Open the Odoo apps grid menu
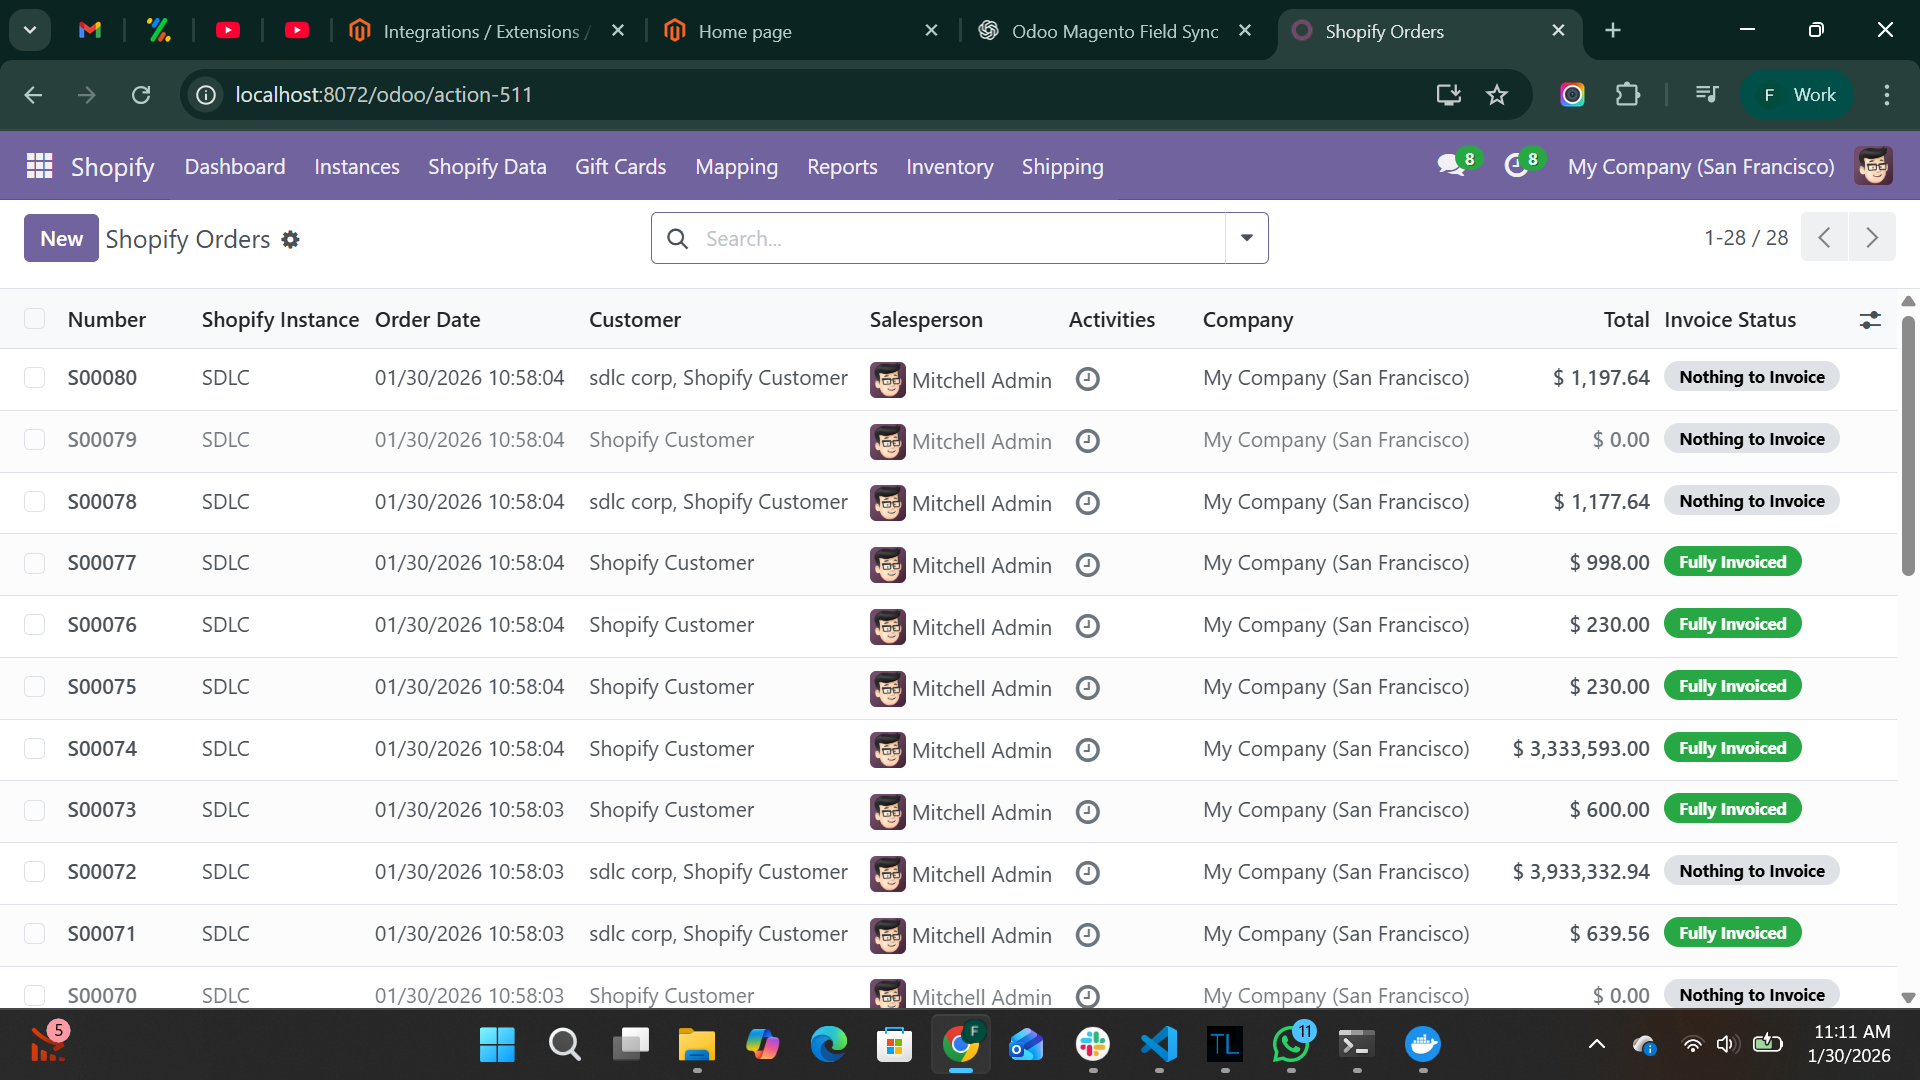Image resolution: width=1920 pixels, height=1080 pixels. [x=38, y=166]
